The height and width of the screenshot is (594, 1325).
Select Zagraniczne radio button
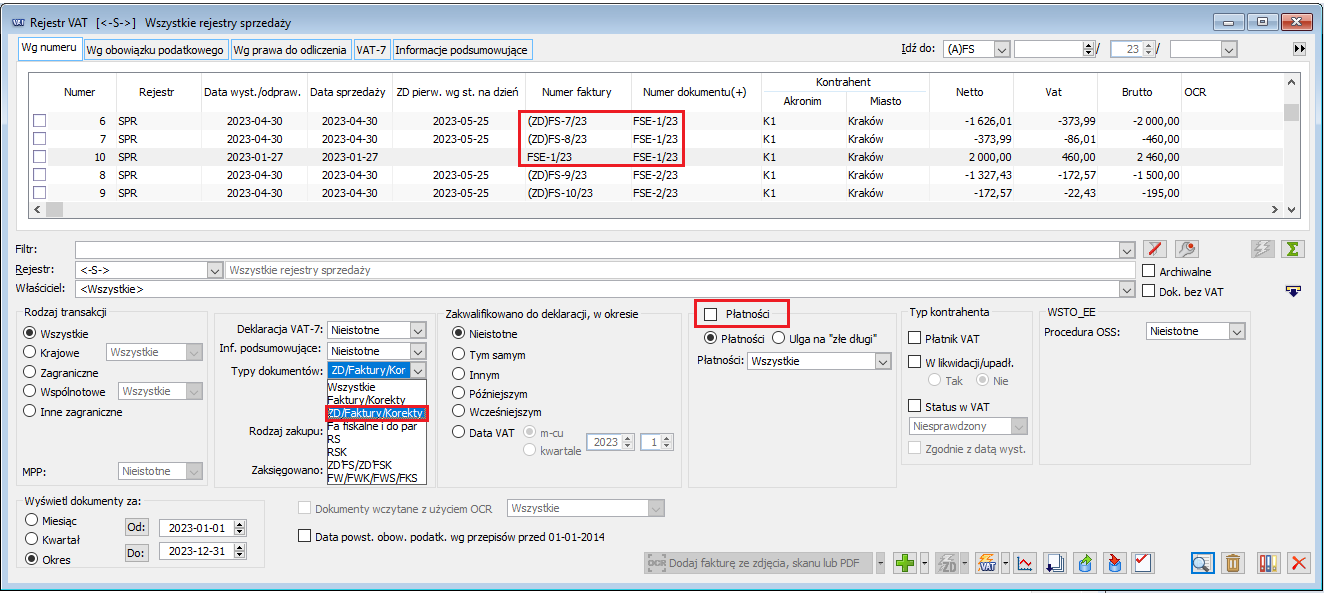pyautogui.click(x=32, y=372)
